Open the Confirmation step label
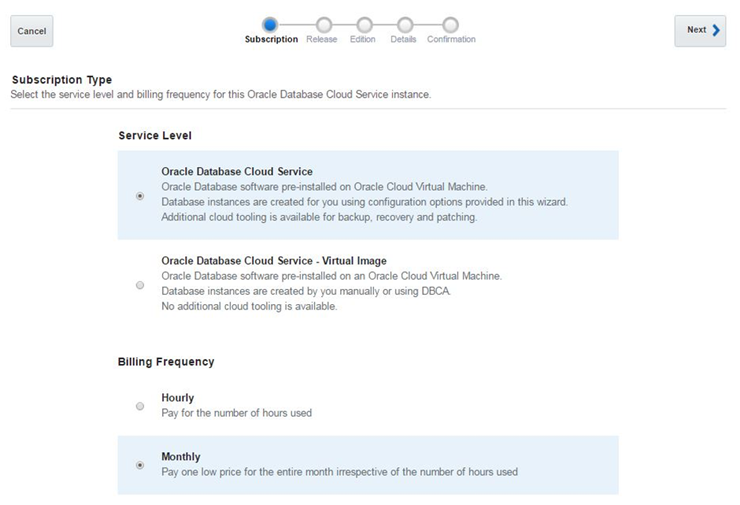 [451, 40]
